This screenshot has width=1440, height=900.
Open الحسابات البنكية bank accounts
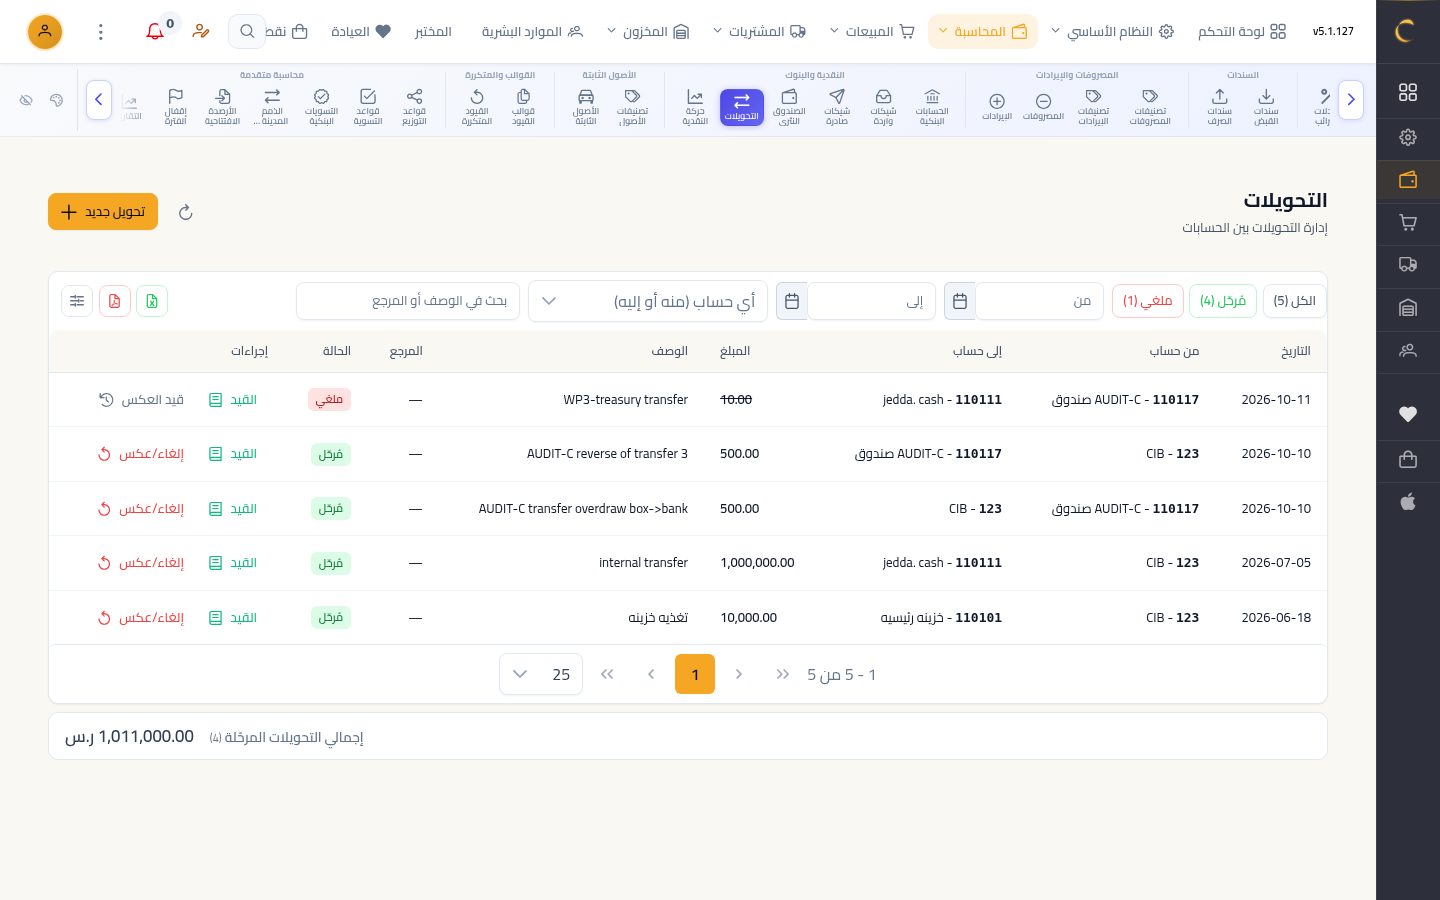(x=932, y=106)
